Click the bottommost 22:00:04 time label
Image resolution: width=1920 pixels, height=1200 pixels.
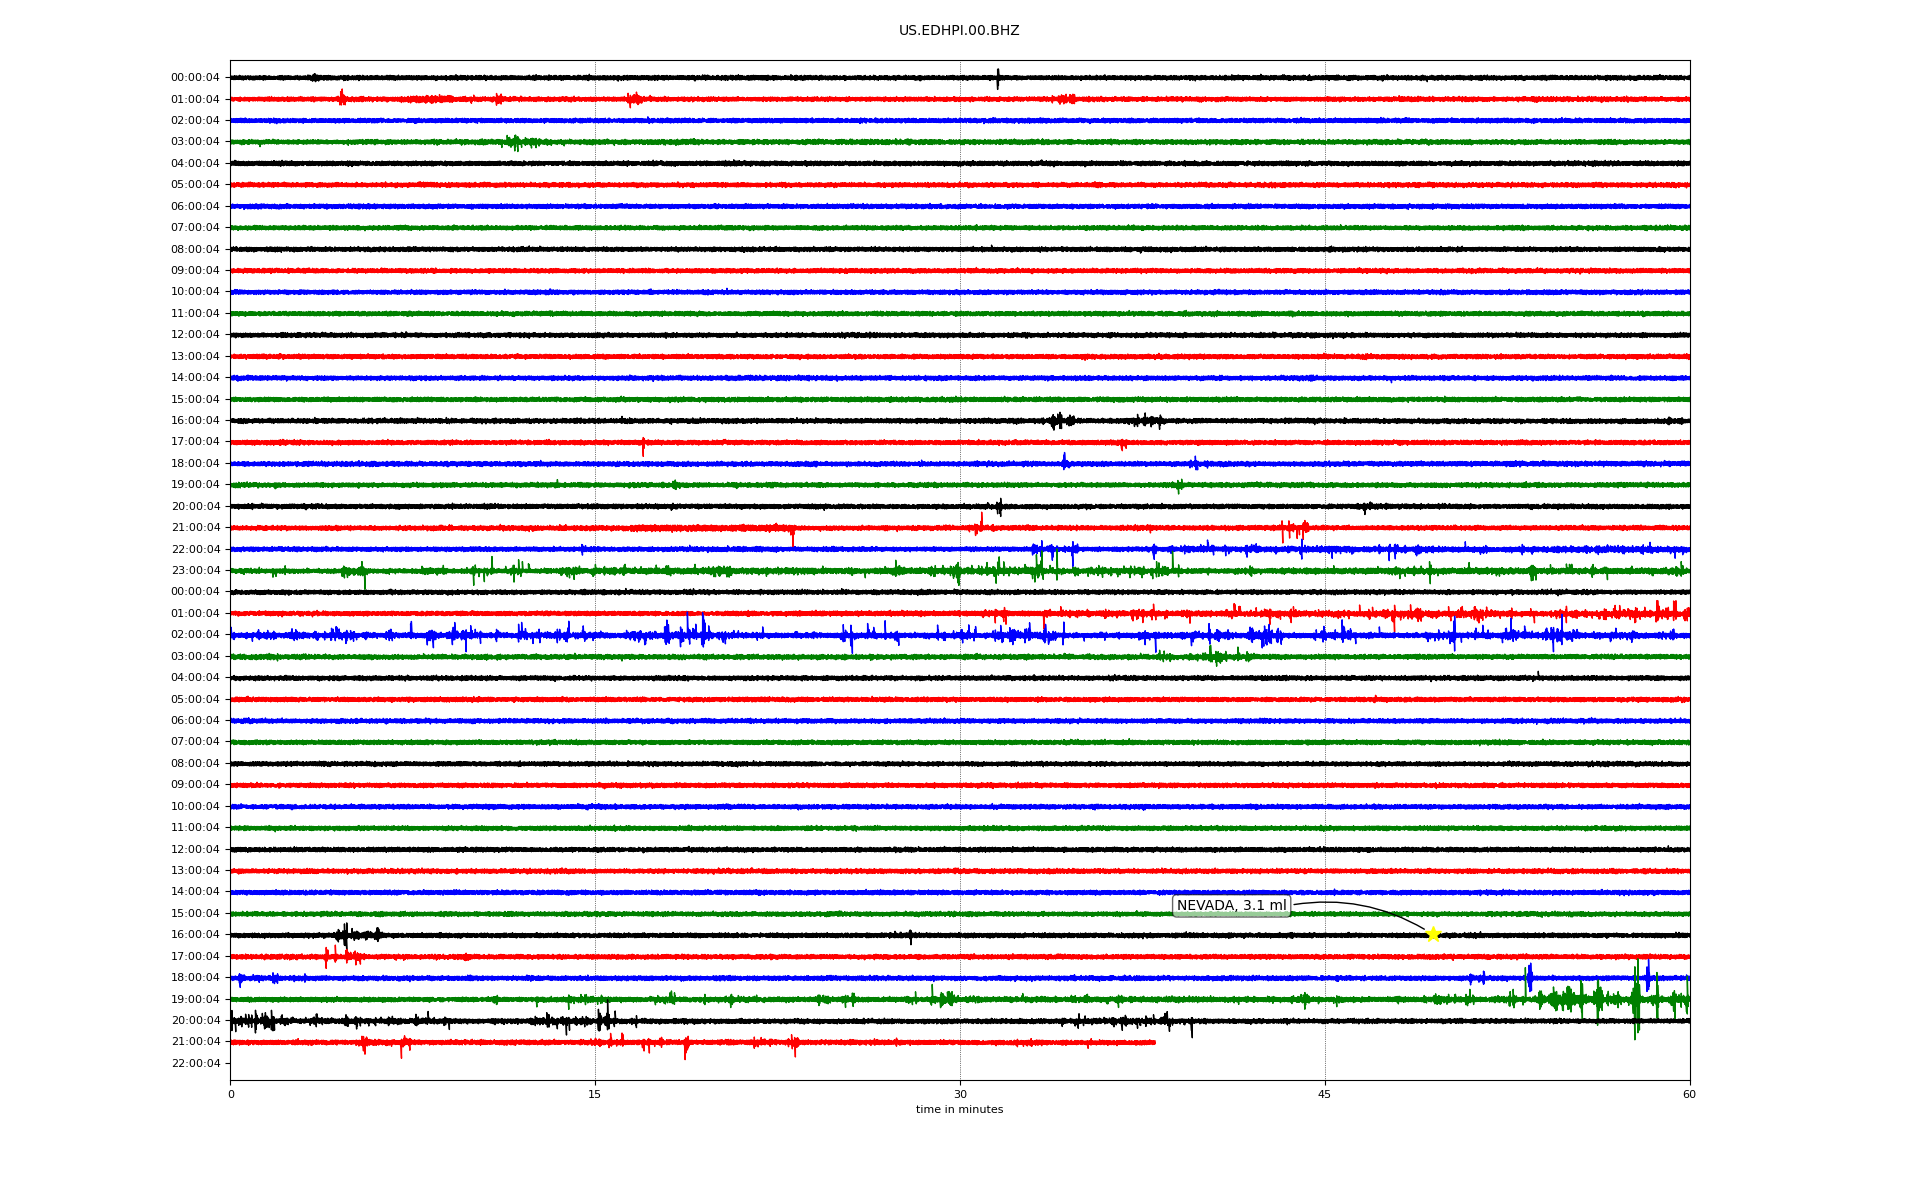[x=195, y=1063]
